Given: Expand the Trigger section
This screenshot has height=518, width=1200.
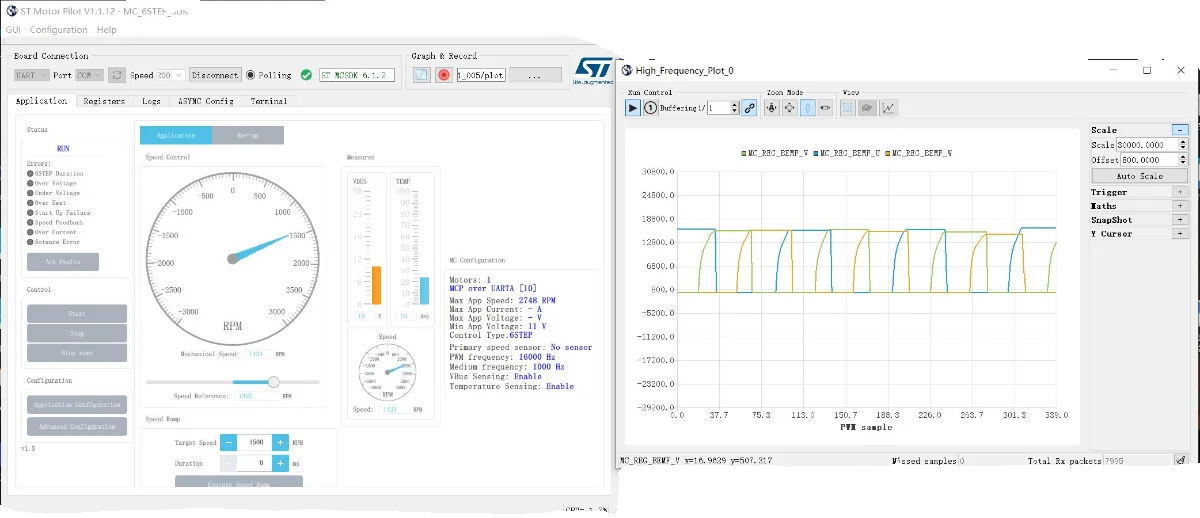Looking at the screenshot, I should click(x=1180, y=192).
